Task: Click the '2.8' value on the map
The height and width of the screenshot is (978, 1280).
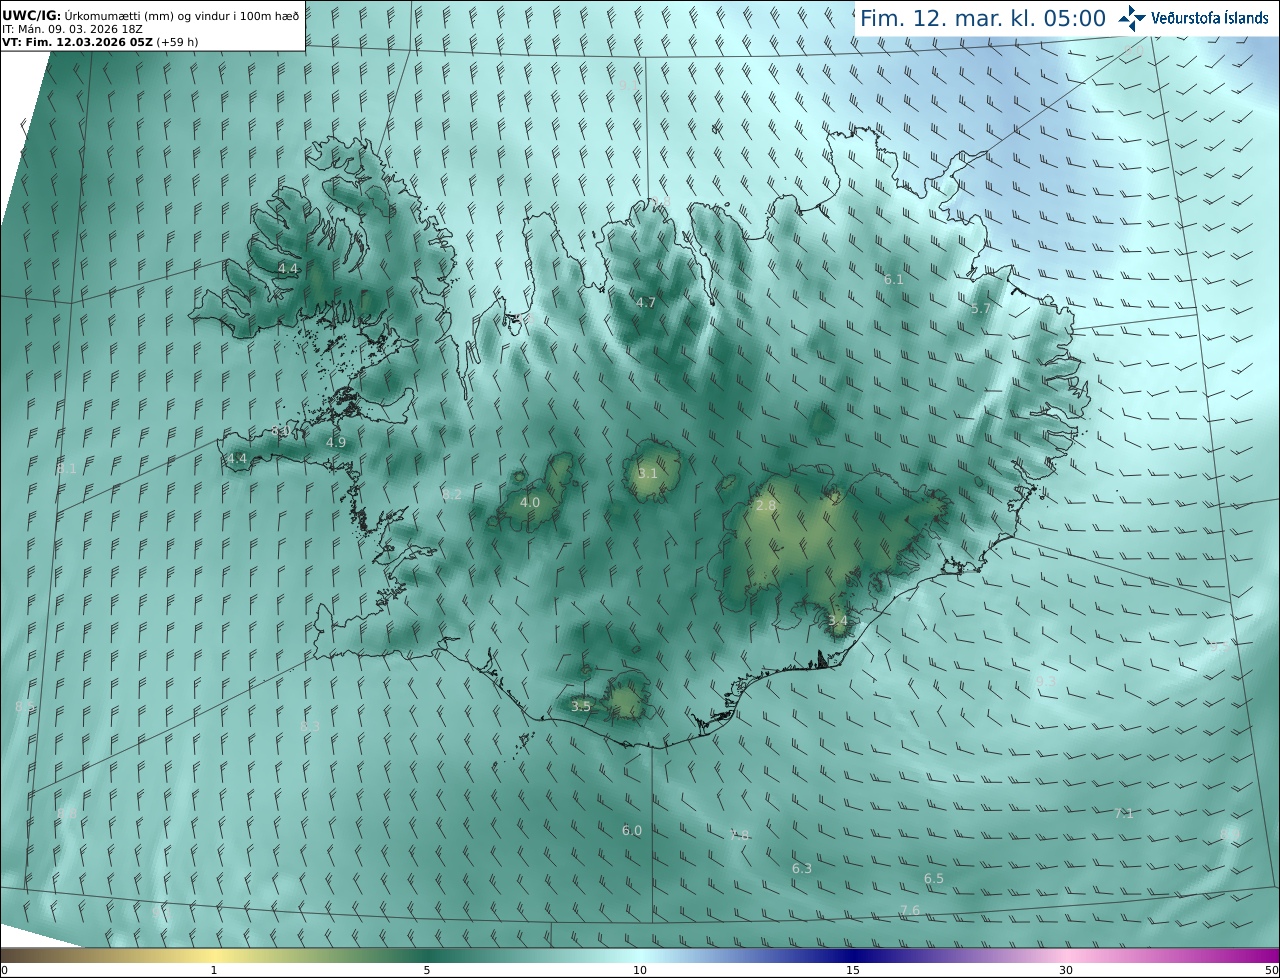Action: [765, 506]
